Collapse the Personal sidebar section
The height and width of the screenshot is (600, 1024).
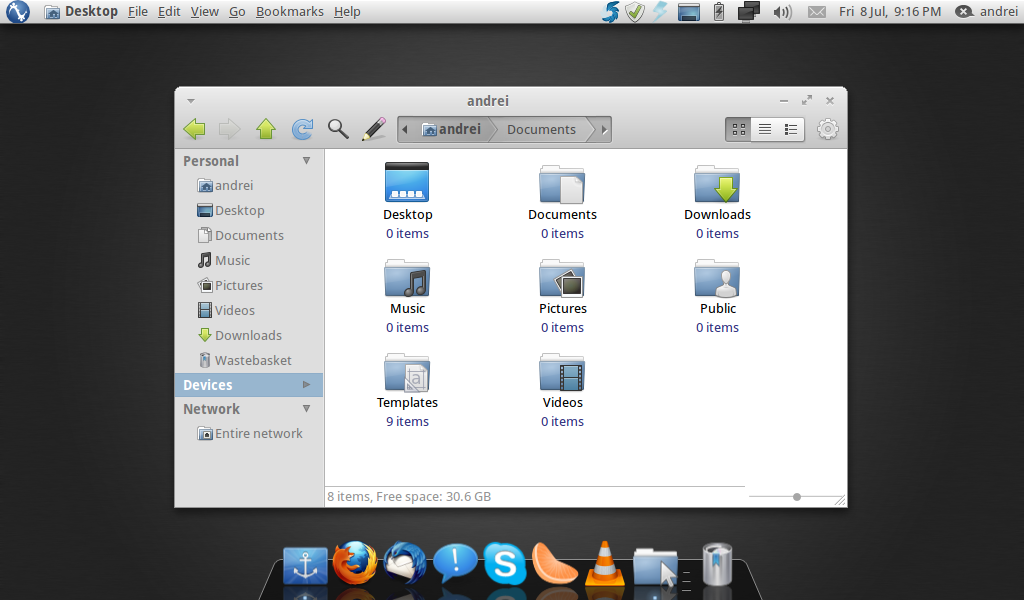click(306, 161)
